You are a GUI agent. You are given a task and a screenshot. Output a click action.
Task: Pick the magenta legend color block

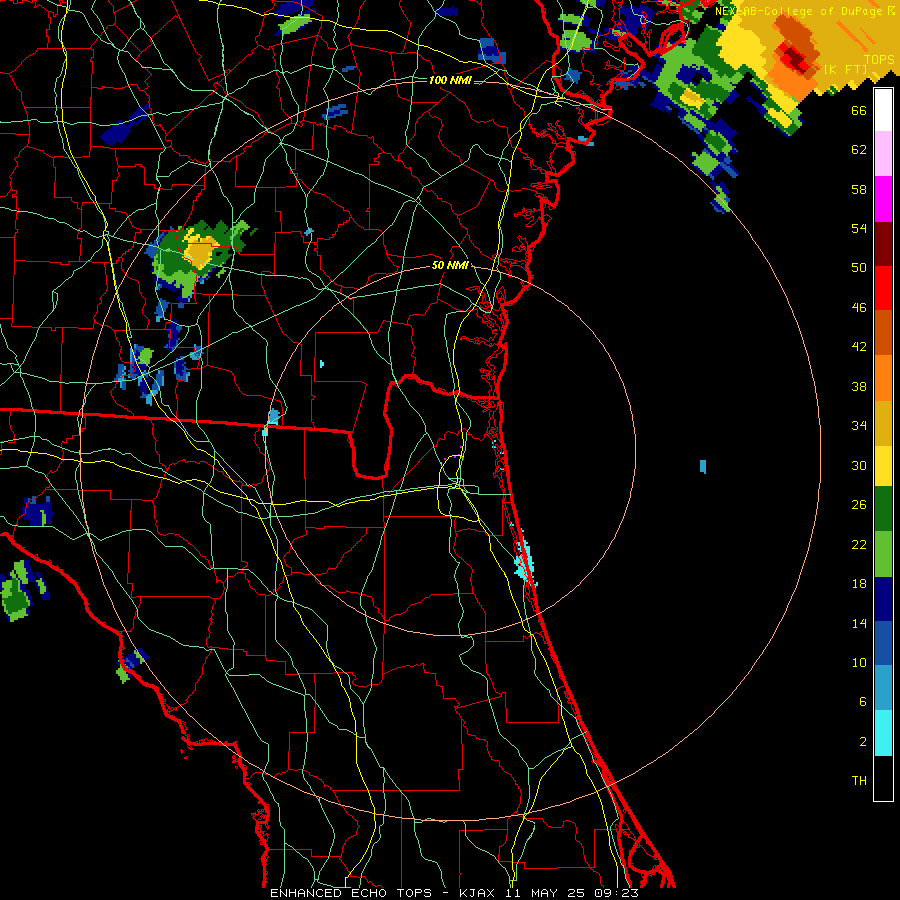(883, 199)
